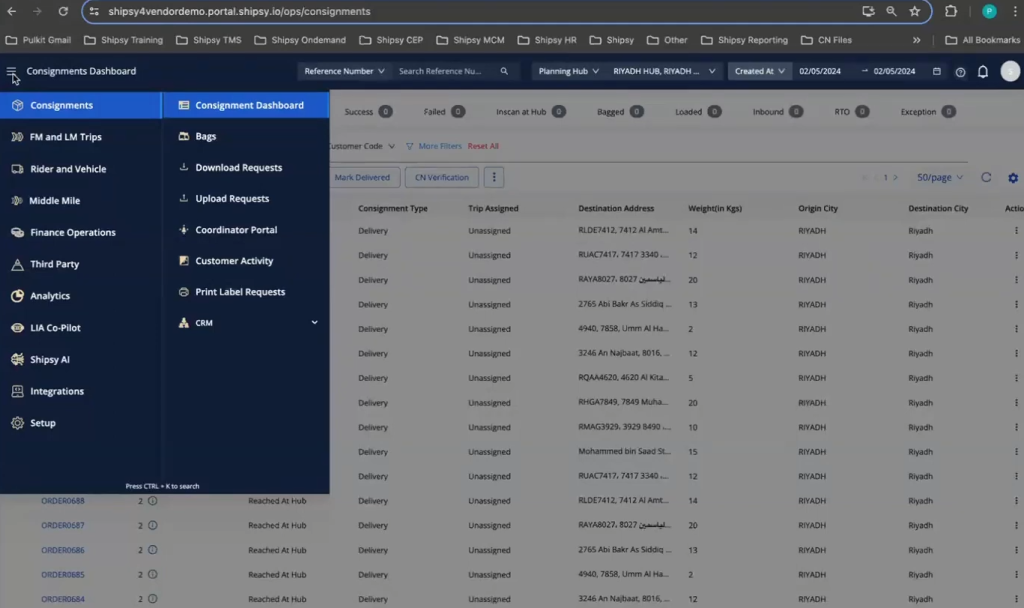
Task: Open the Planning Hub dropdown
Action: click(x=568, y=72)
